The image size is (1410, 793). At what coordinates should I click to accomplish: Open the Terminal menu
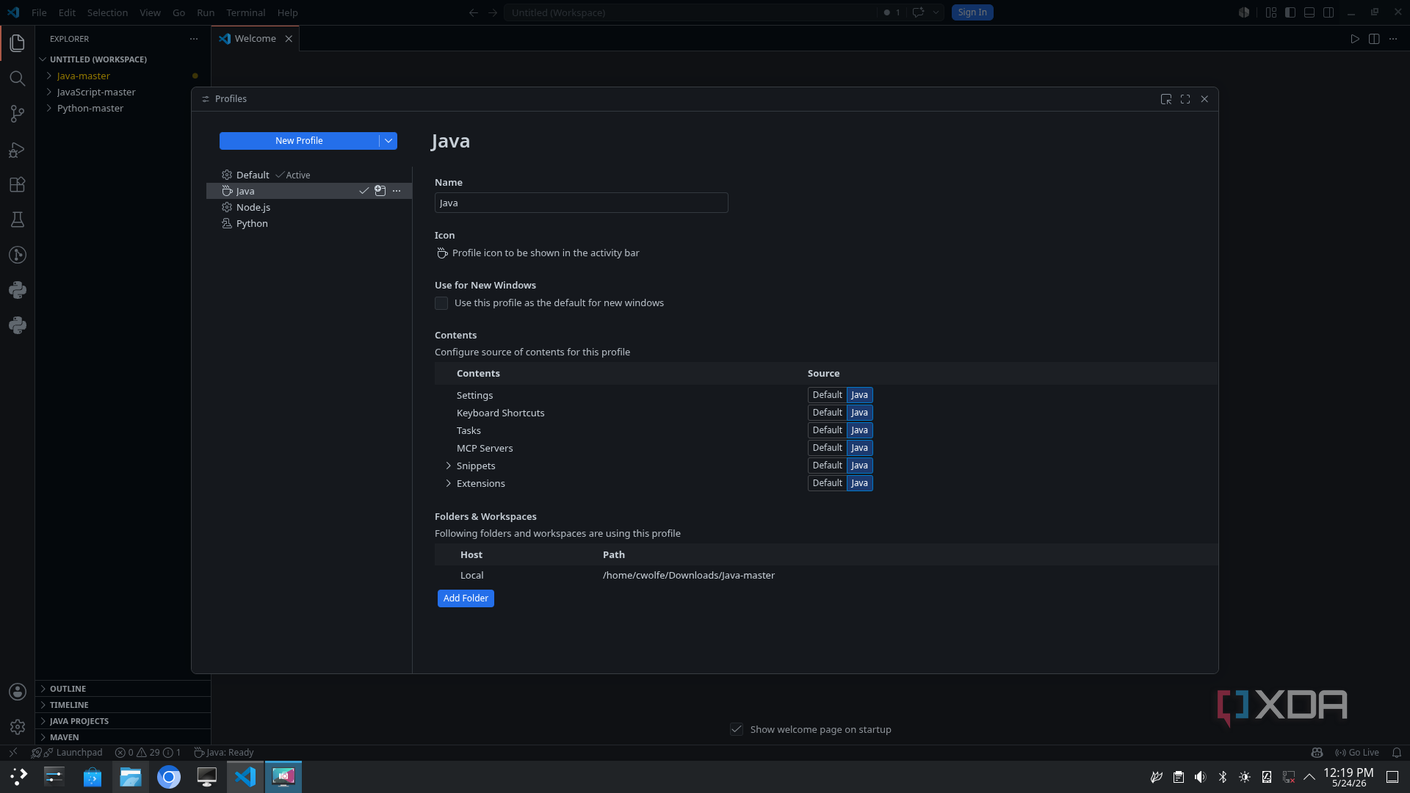point(245,12)
